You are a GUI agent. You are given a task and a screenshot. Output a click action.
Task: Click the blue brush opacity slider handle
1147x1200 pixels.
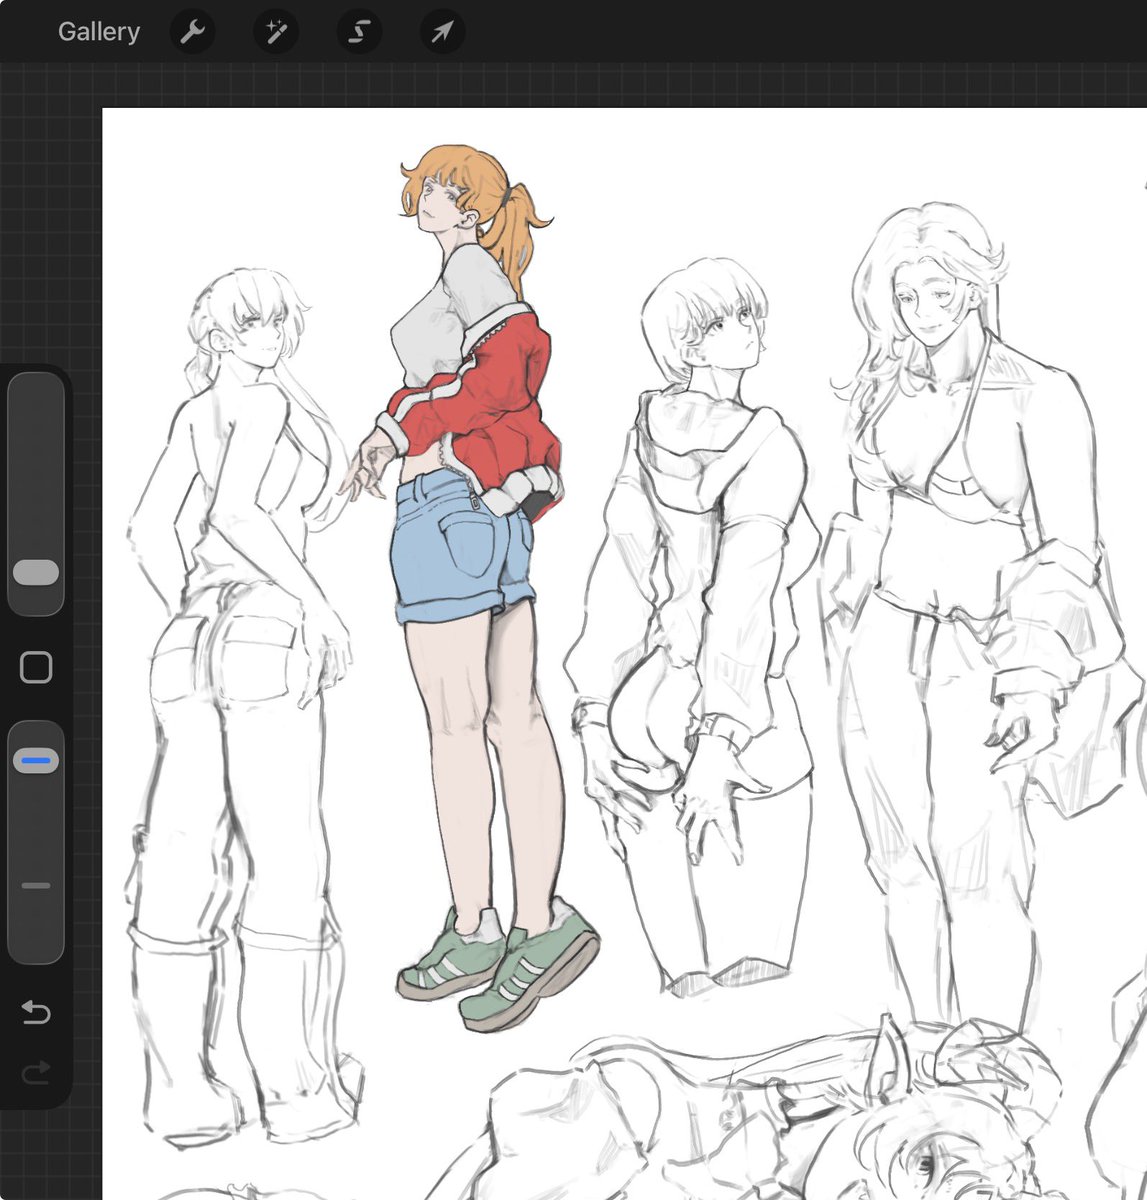36,761
